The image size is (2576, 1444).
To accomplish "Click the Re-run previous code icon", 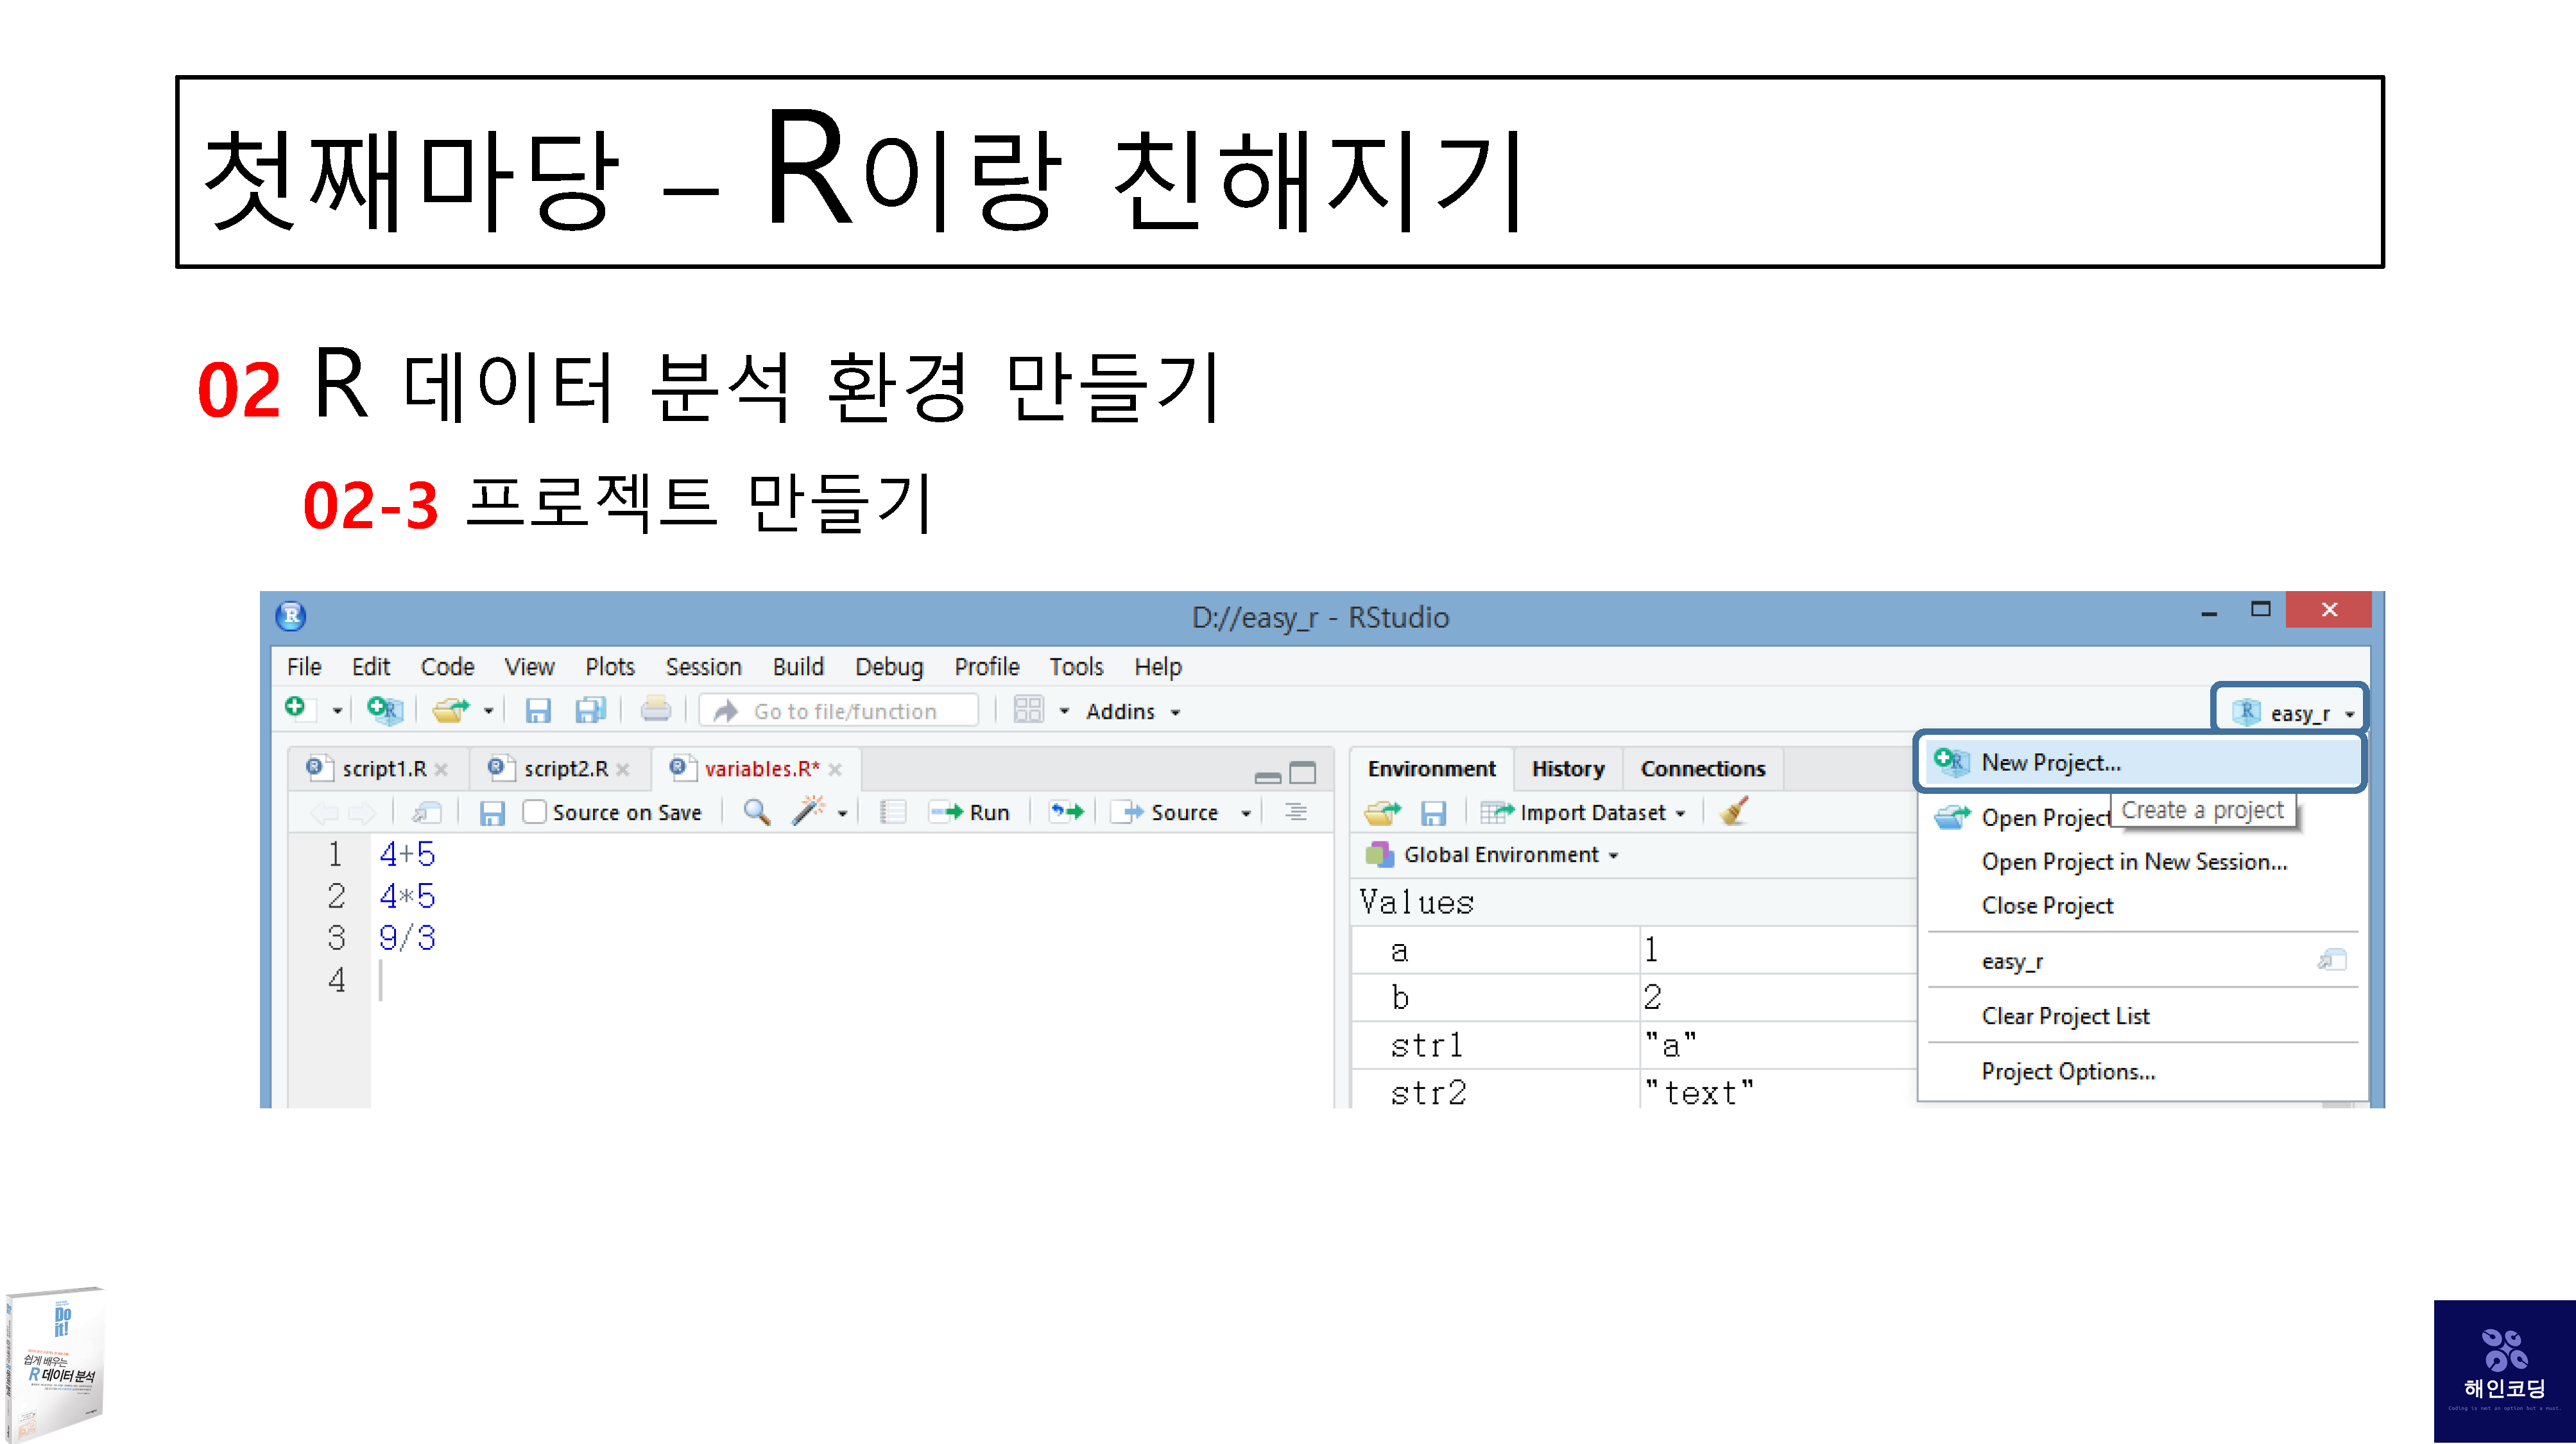I will click(x=1066, y=811).
